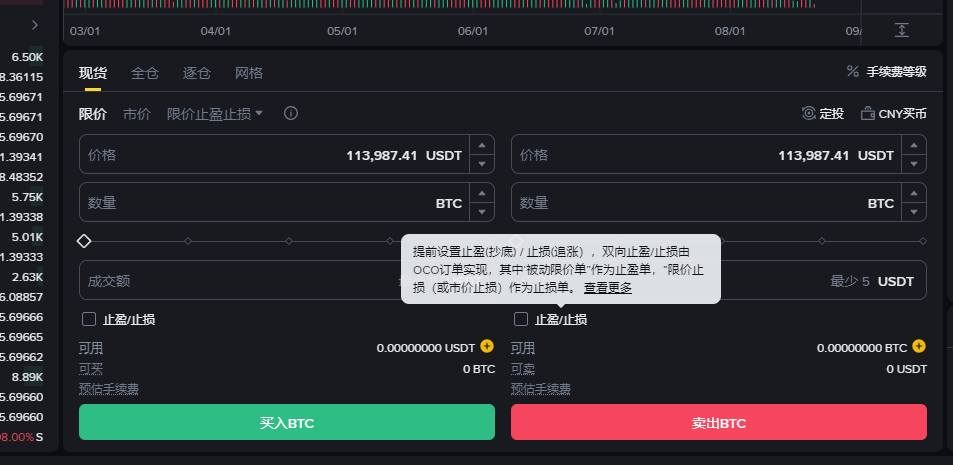
Task: Decrease sell price with down stepper
Action: tap(914, 164)
